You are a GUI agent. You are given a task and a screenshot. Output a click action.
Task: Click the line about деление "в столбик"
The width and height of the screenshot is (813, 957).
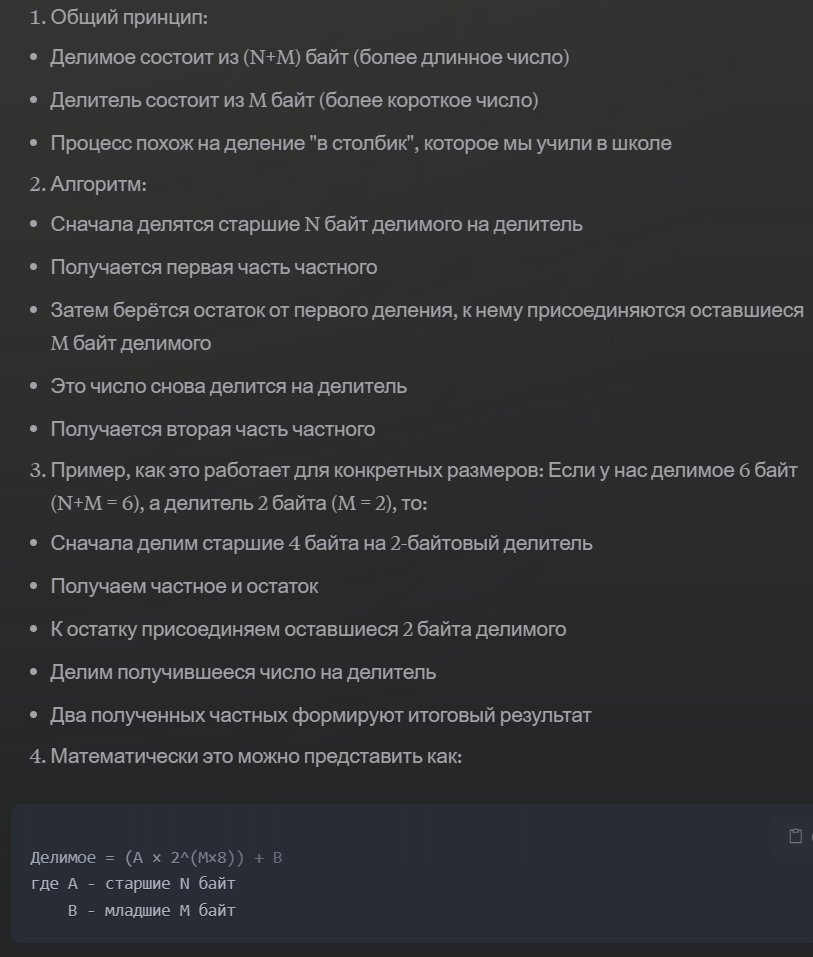coord(360,143)
